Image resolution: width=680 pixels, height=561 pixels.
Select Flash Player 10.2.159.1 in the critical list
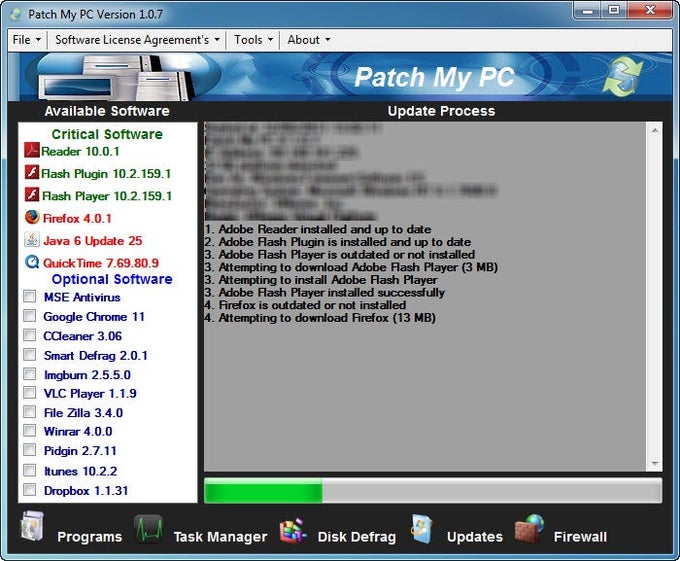tap(106, 196)
